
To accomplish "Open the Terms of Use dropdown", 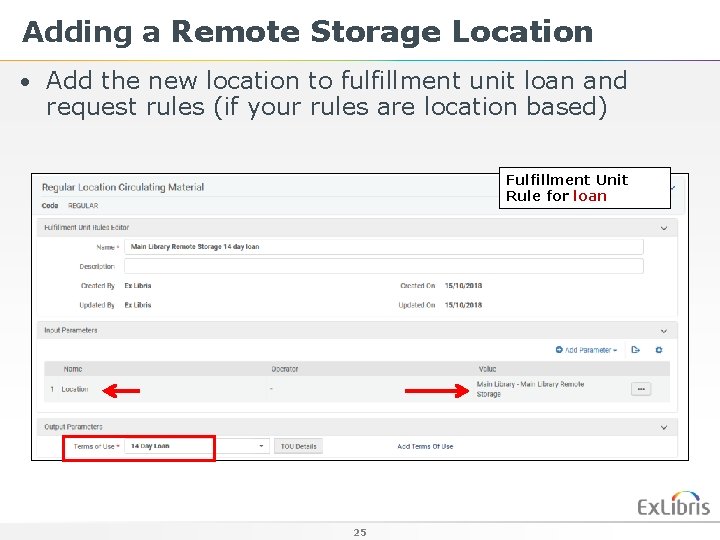I will 197,446.
